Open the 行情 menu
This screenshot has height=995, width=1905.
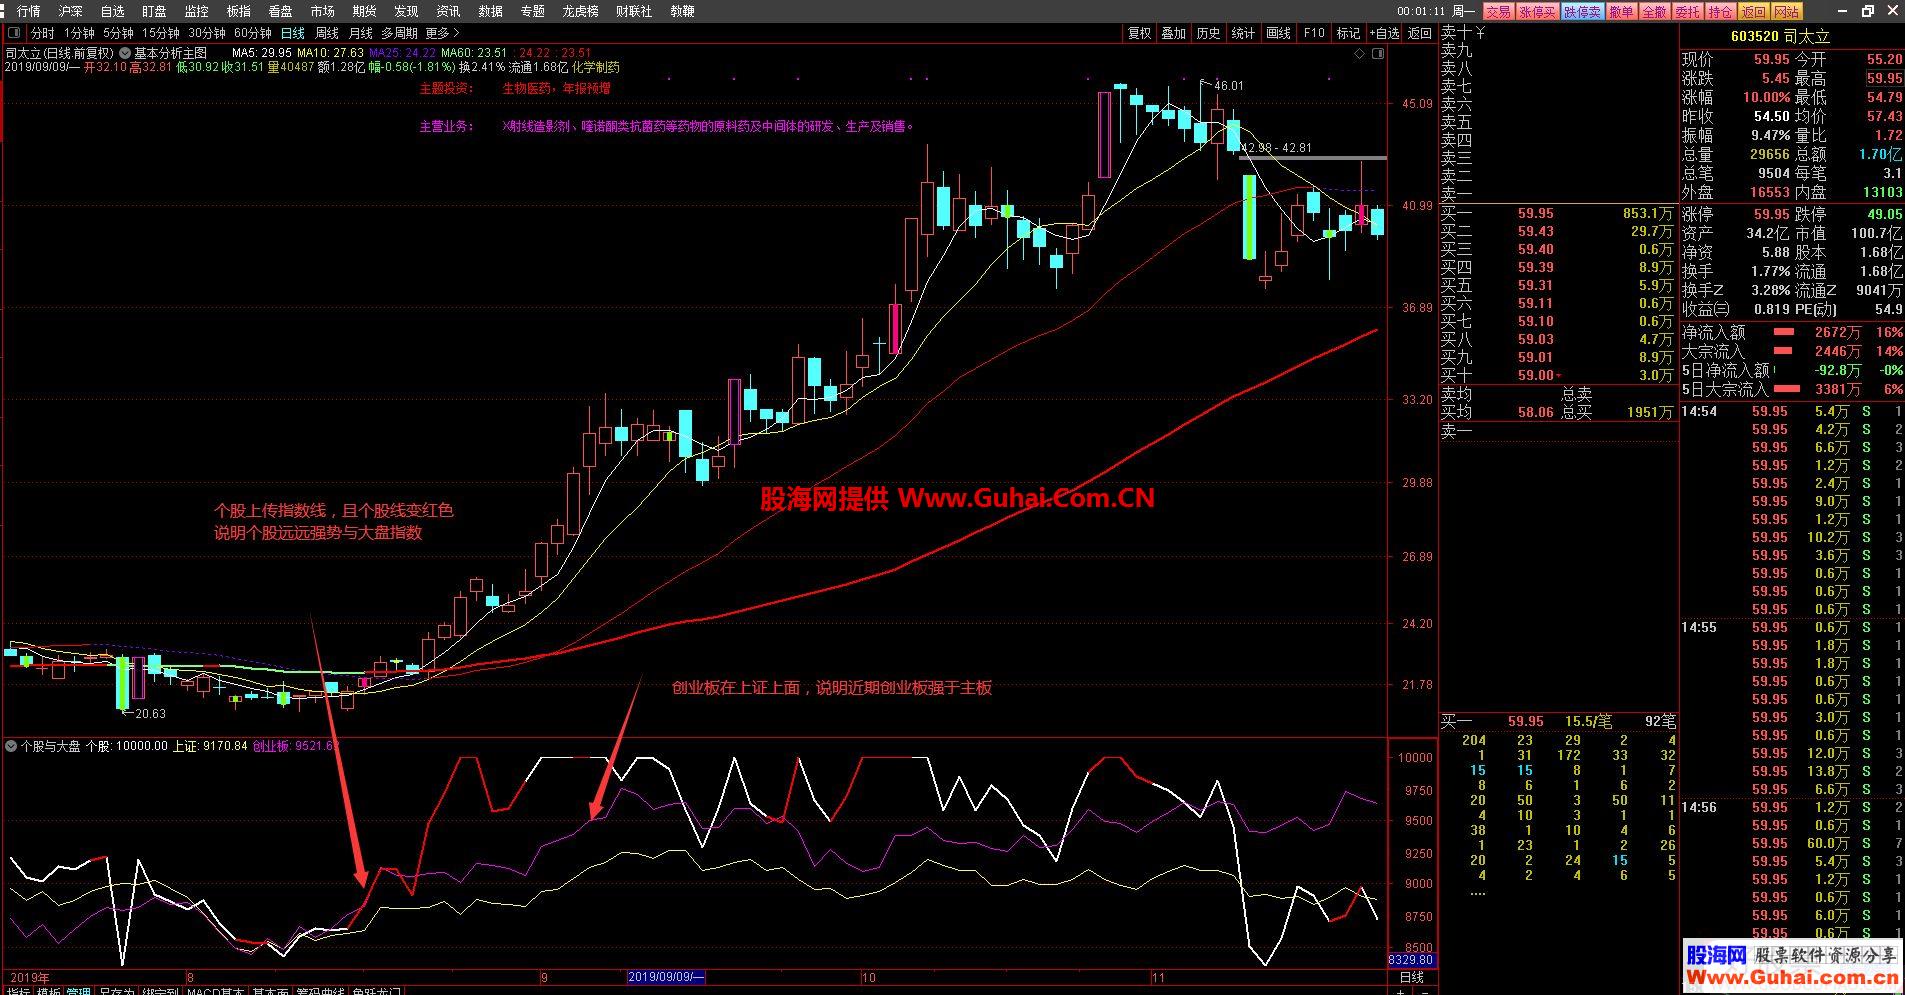pyautogui.click(x=29, y=11)
